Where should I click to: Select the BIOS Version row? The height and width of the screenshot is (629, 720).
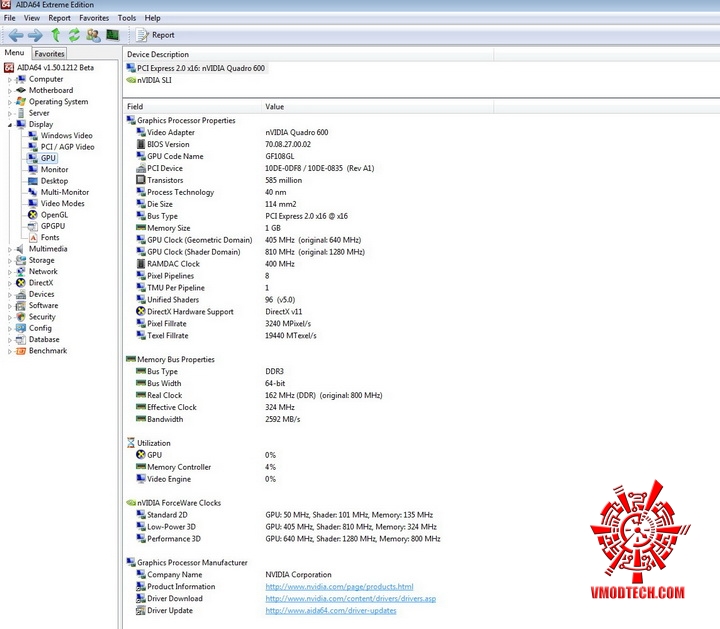point(223,144)
